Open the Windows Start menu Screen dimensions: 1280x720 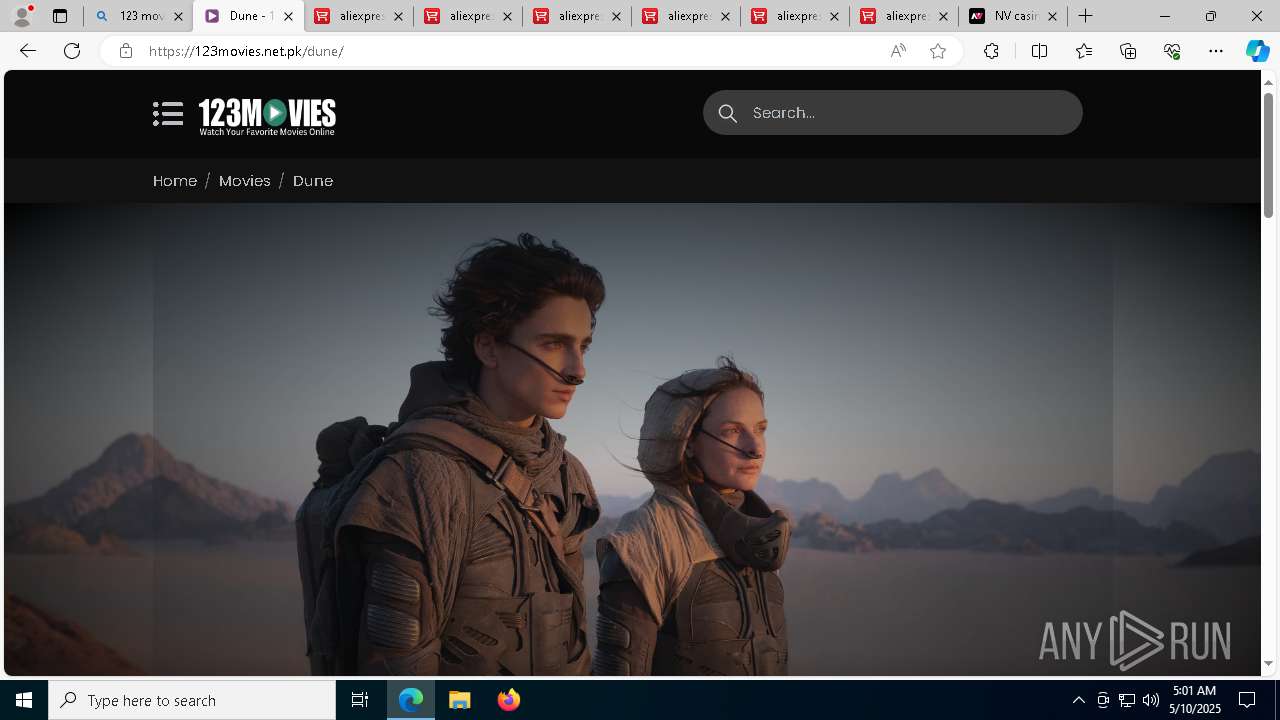coord(24,700)
